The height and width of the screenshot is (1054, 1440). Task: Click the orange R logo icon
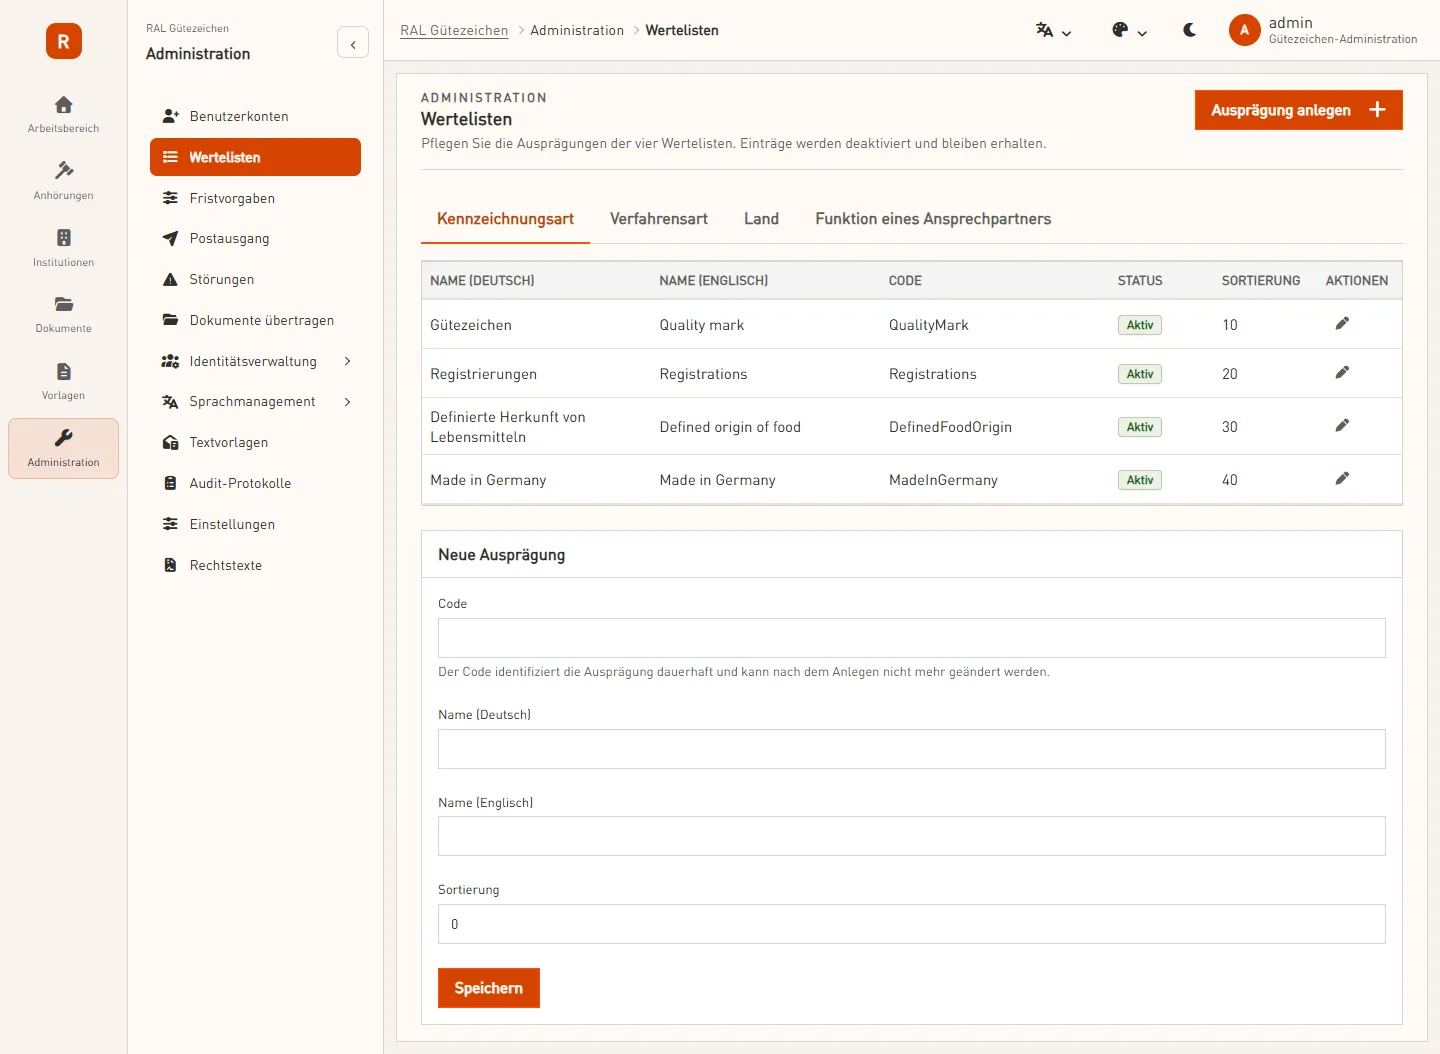point(63,41)
